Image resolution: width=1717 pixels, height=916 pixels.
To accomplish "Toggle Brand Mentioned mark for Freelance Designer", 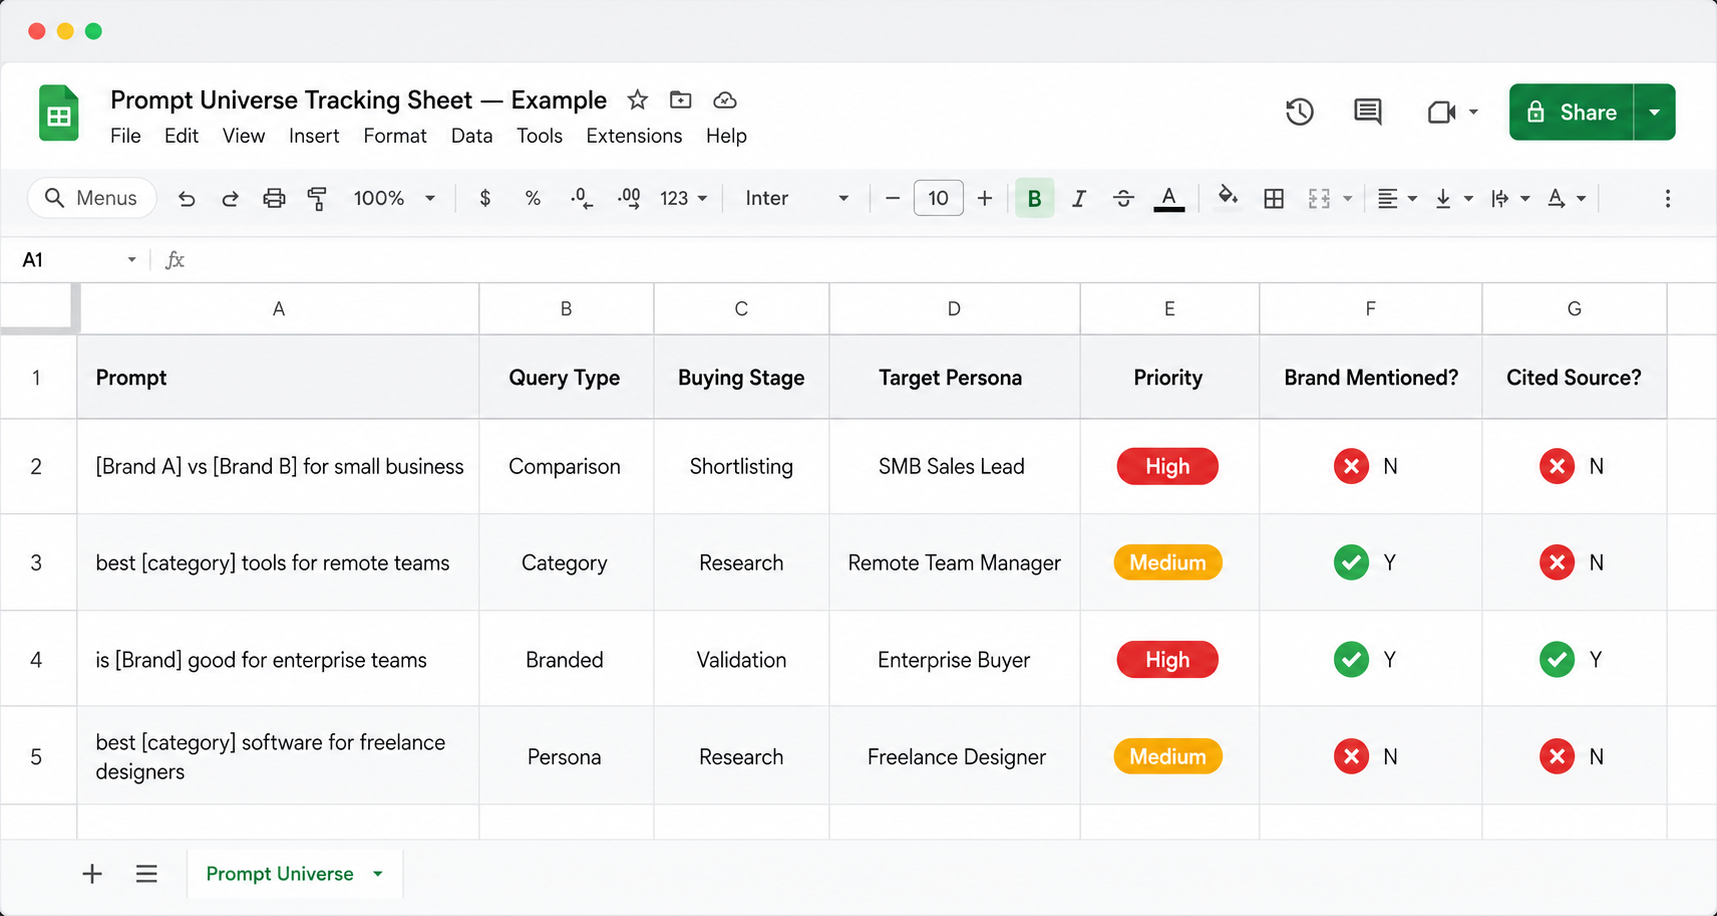I will [x=1351, y=757].
